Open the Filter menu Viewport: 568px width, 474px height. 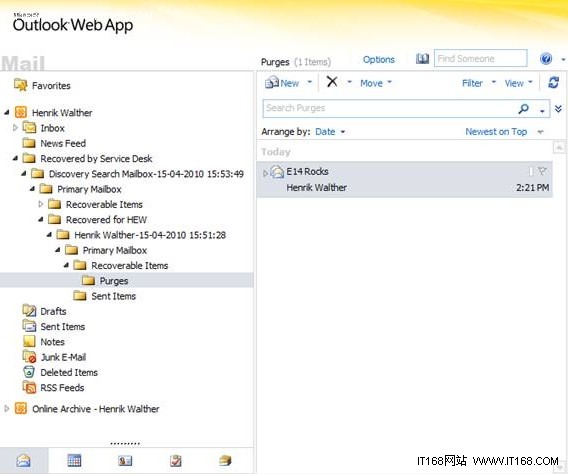[479, 83]
